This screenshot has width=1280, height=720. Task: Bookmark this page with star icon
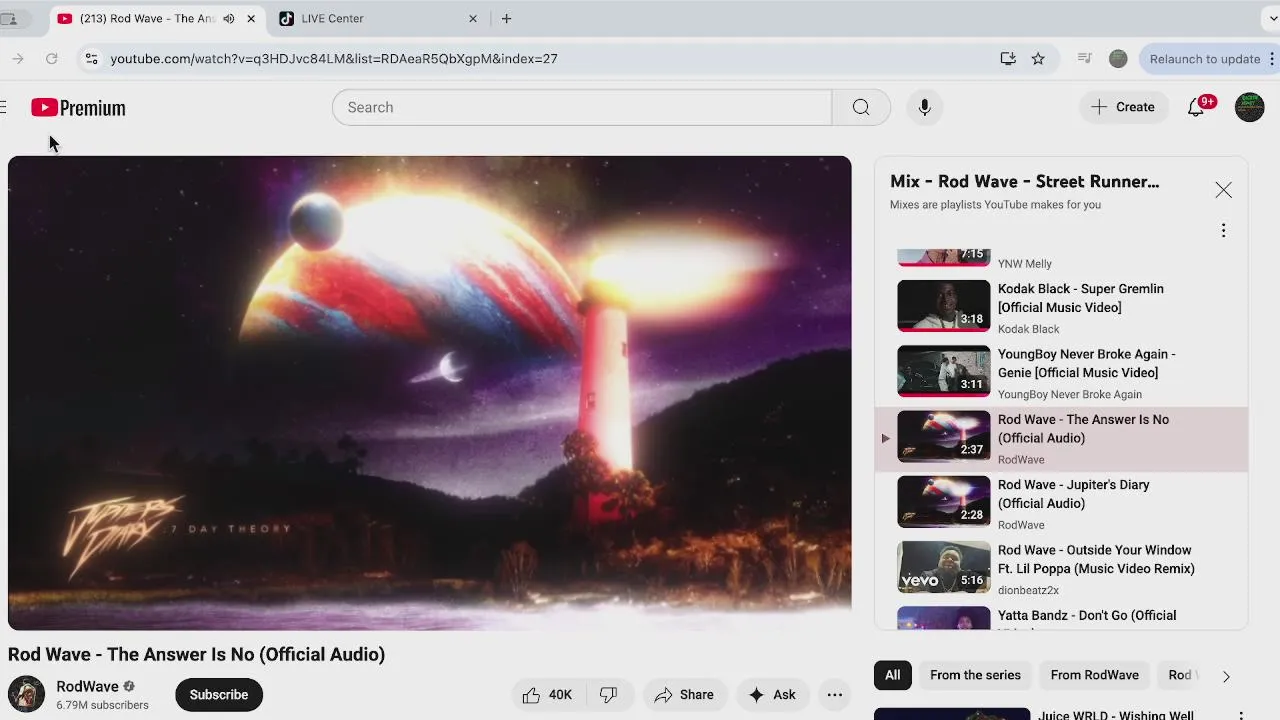pos(1038,59)
